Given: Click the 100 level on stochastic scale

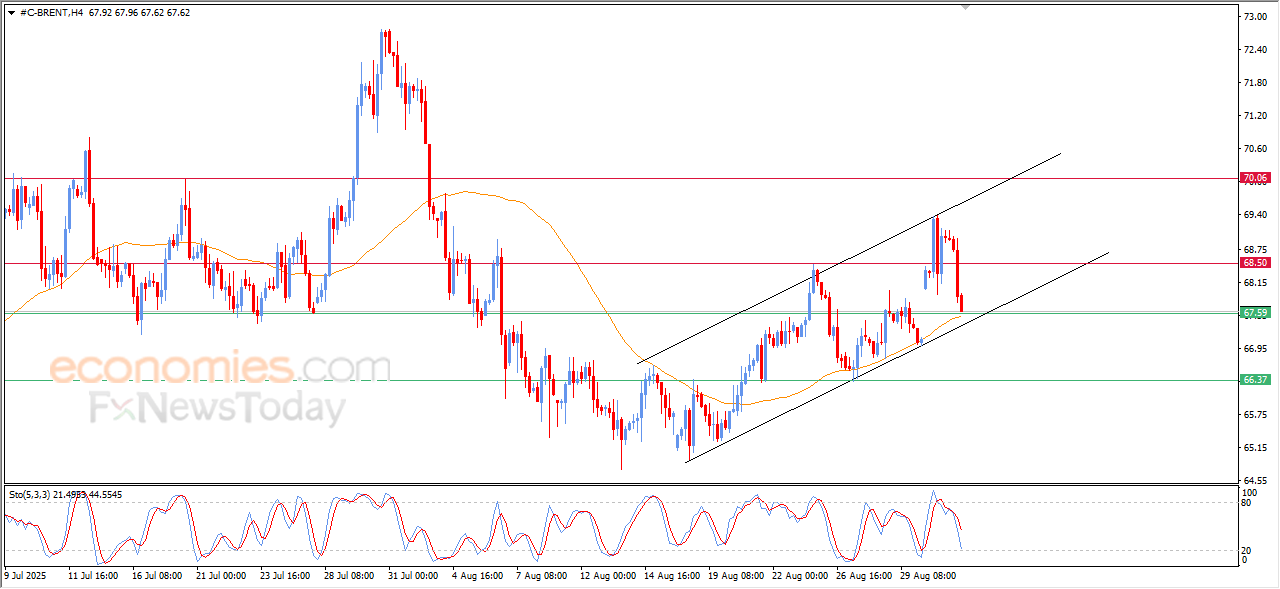Looking at the screenshot, I should 1250,493.
